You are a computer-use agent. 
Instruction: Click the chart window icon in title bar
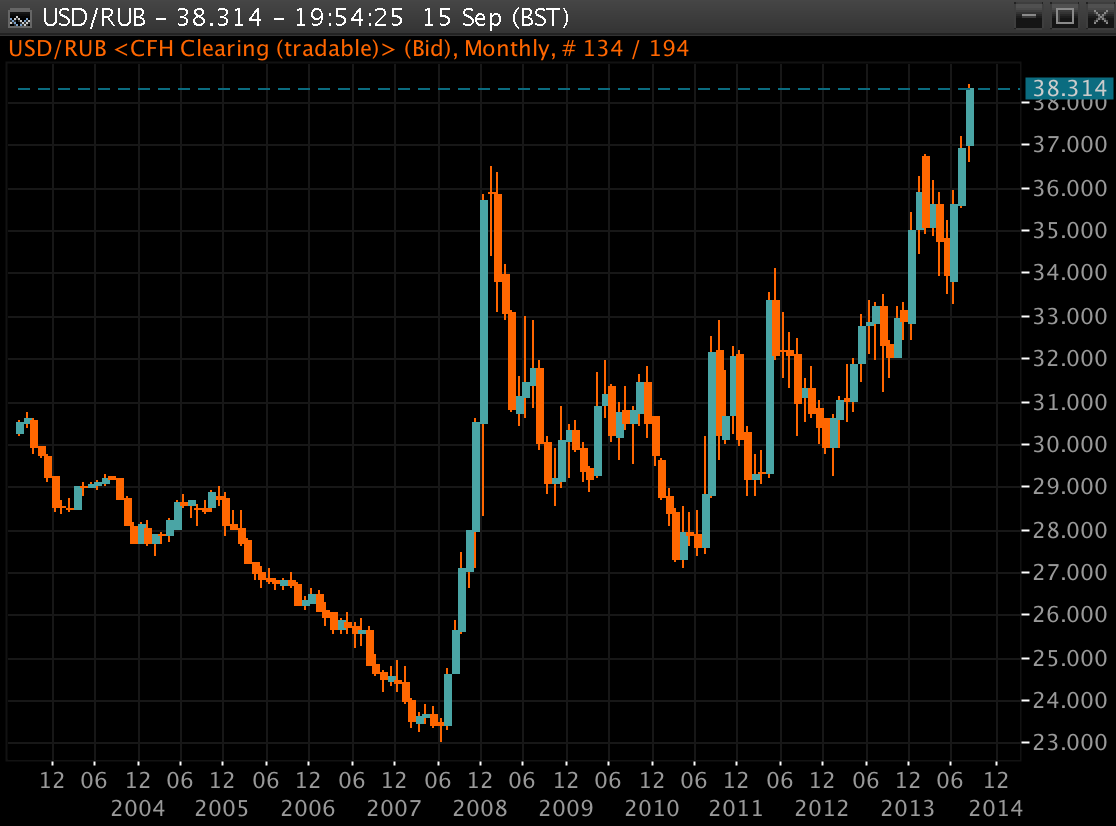coord(20,17)
